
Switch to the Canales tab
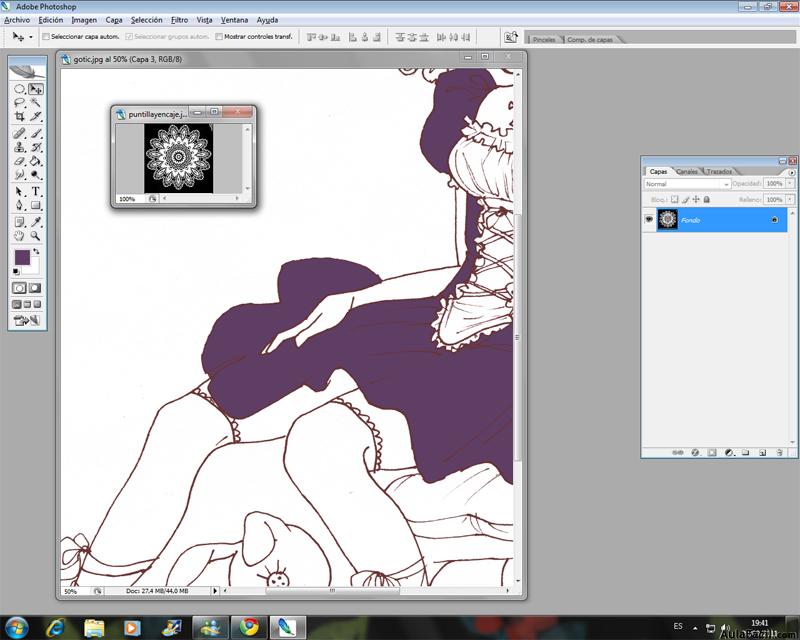coord(687,171)
